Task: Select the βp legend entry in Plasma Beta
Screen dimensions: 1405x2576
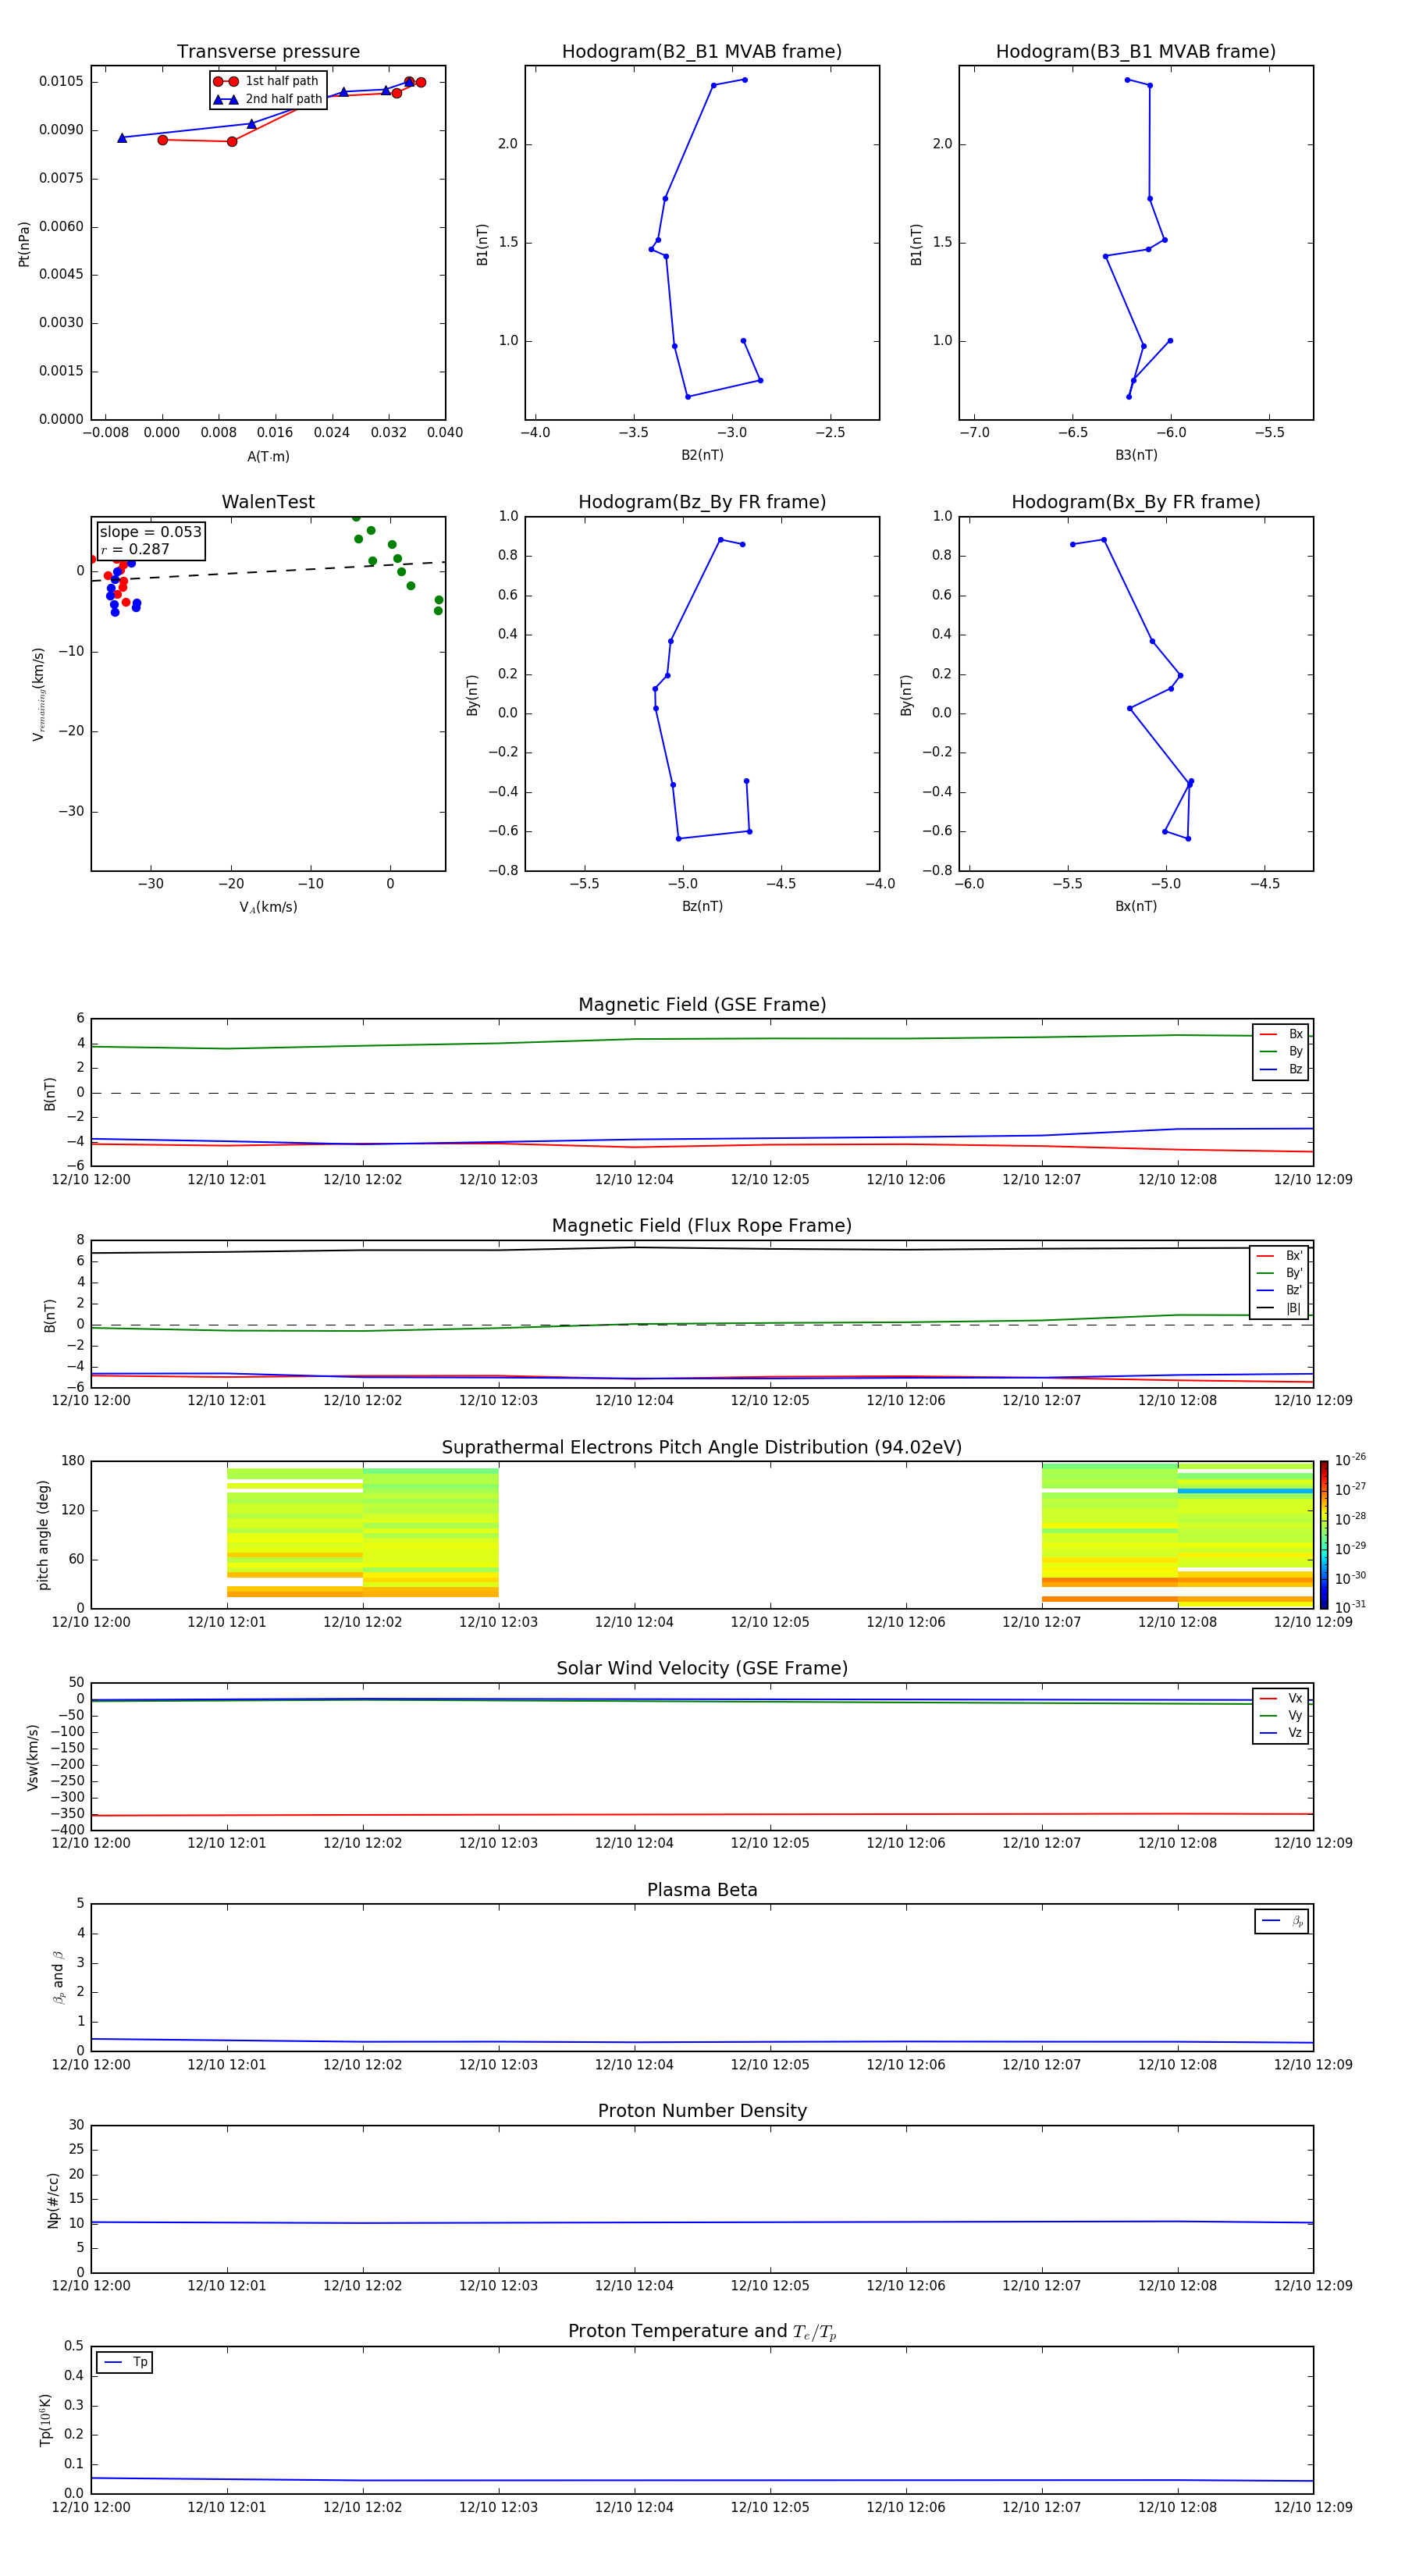Action: tap(1282, 1921)
